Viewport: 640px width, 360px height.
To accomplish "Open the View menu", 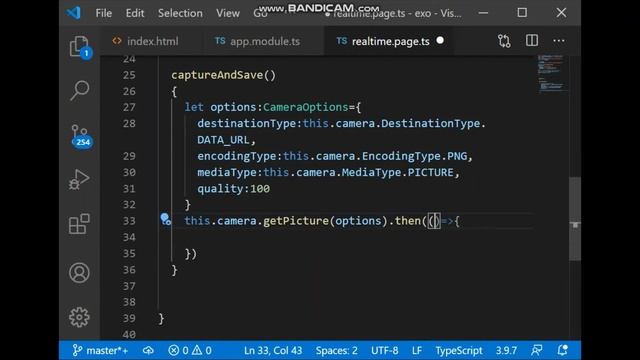I will pyautogui.click(x=228, y=13).
